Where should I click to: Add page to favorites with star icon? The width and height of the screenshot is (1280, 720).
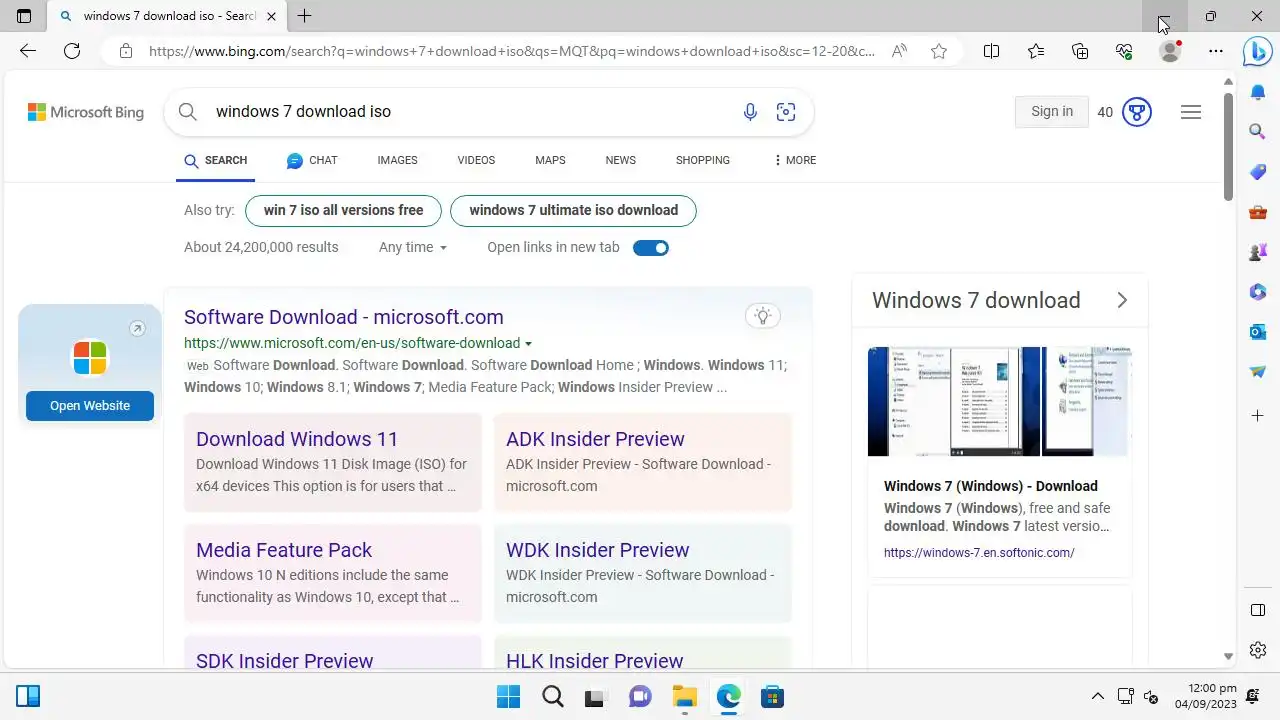pyautogui.click(x=939, y=51)
